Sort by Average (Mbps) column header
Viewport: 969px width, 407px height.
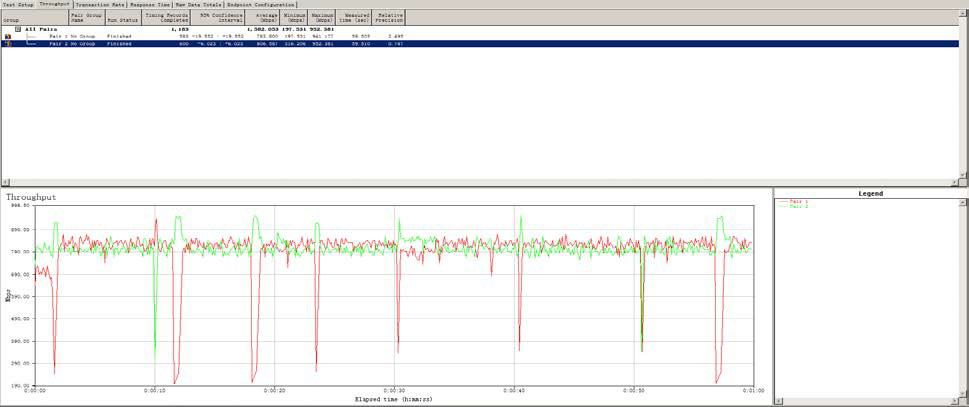pyautogui.click(x=264, y=18)
